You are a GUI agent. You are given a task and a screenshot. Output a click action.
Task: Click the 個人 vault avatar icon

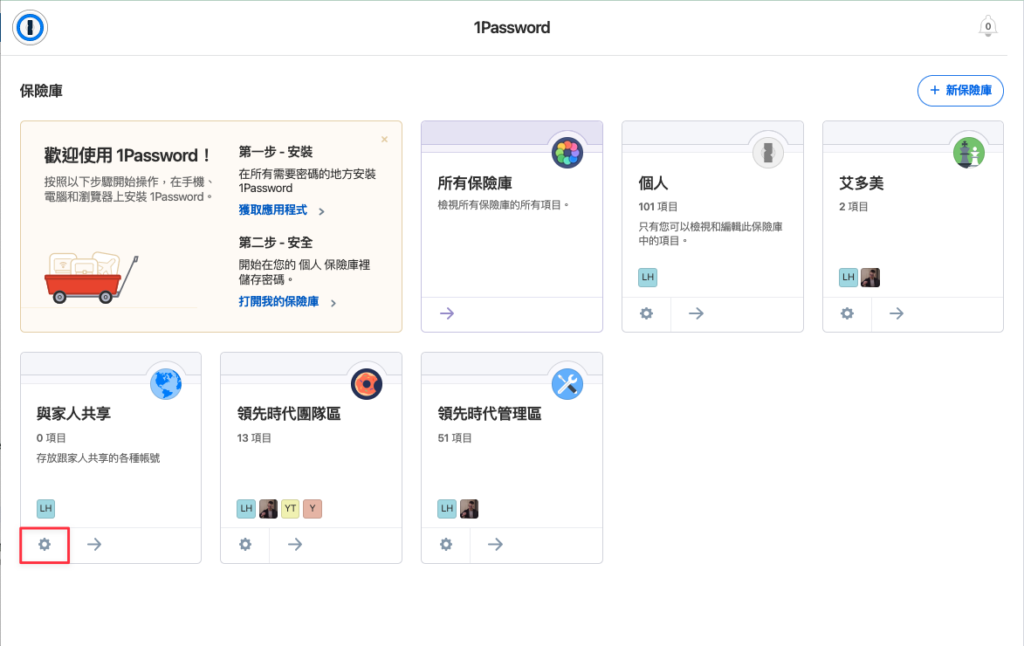(x=767, y=153)
